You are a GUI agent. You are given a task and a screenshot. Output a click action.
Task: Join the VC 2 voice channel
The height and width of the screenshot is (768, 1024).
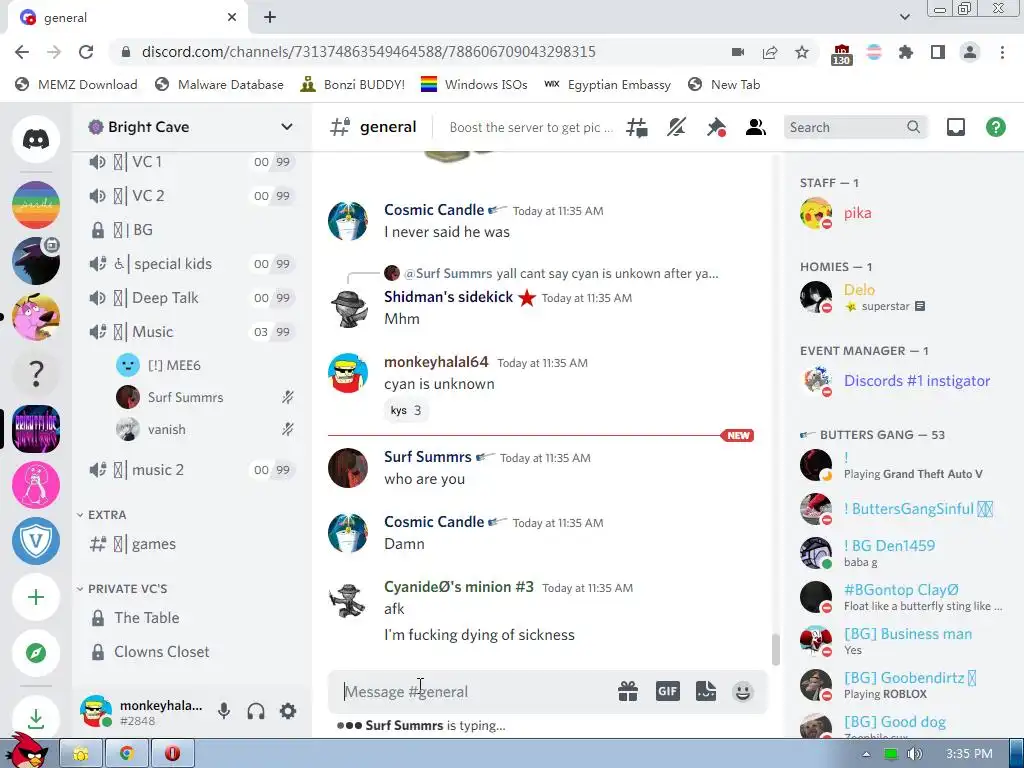coord(190,196)
